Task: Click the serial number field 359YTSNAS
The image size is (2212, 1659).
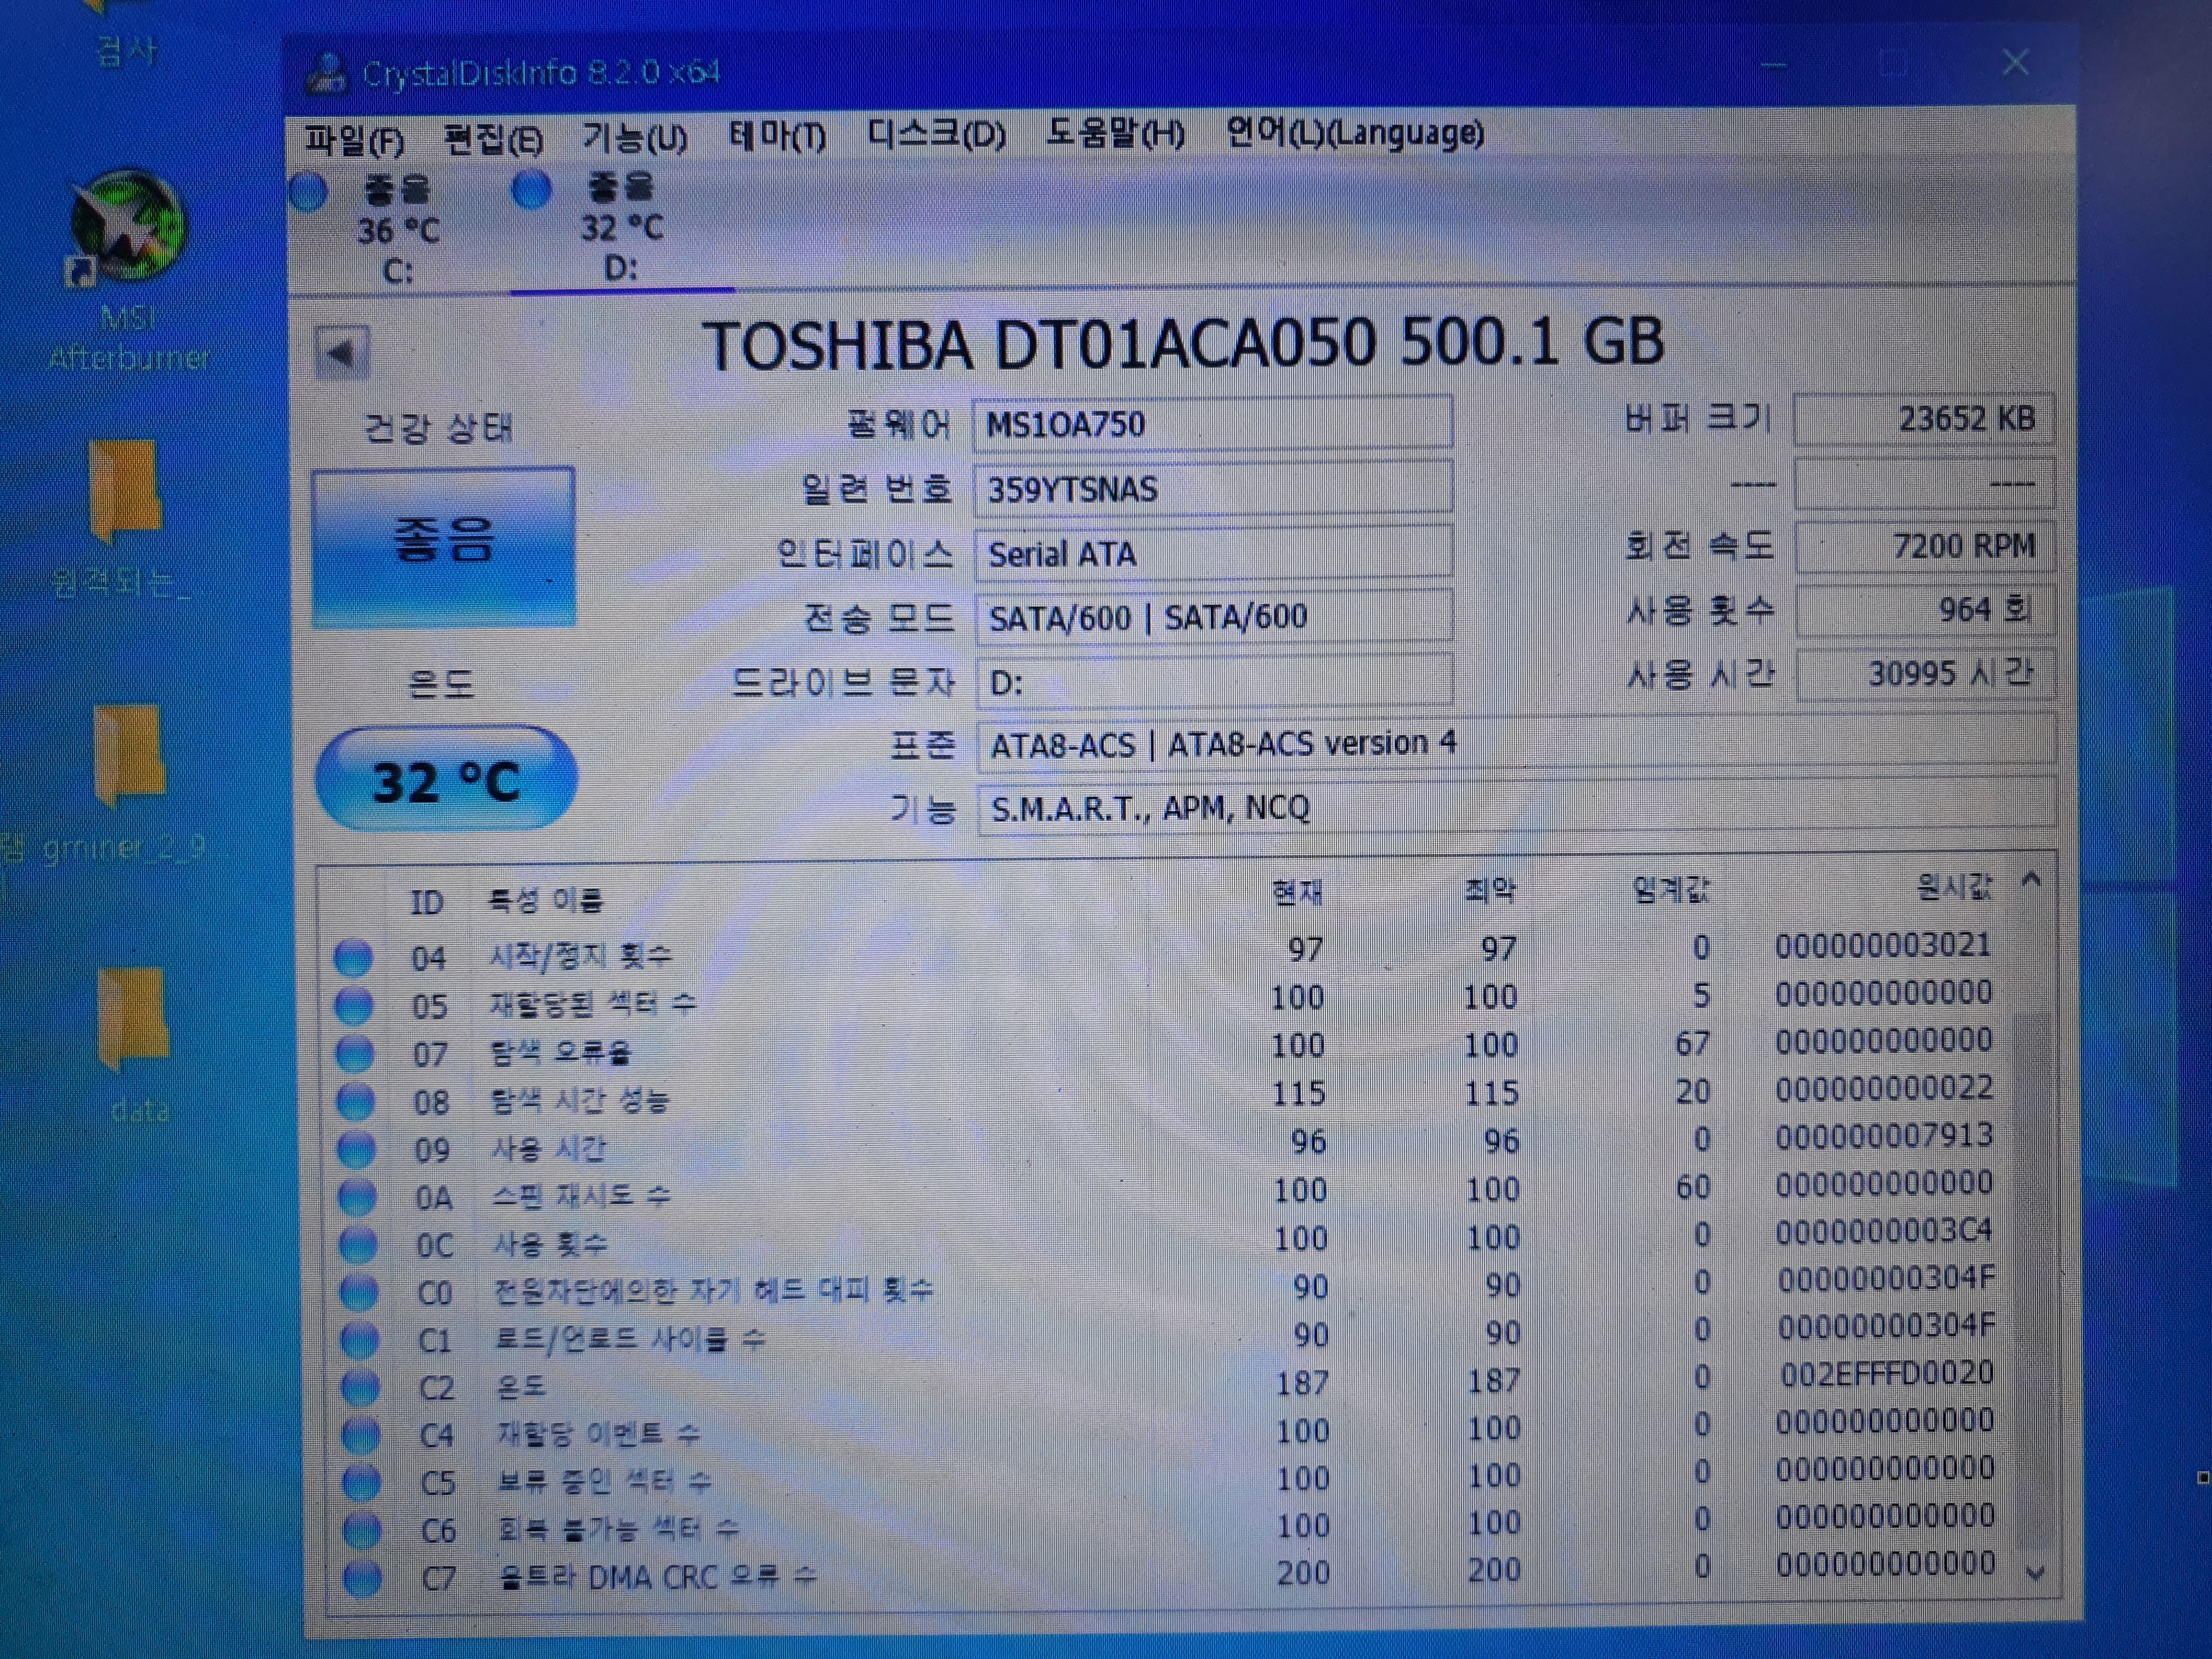Action: 1212,489
